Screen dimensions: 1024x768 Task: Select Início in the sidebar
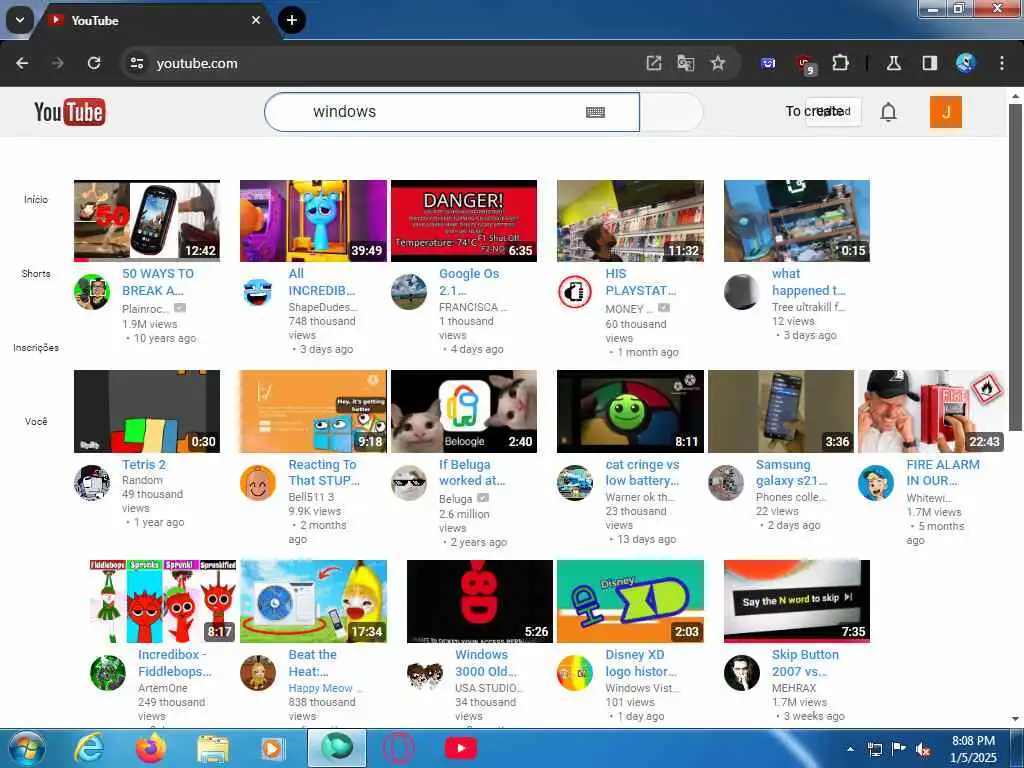coord(36,199)
